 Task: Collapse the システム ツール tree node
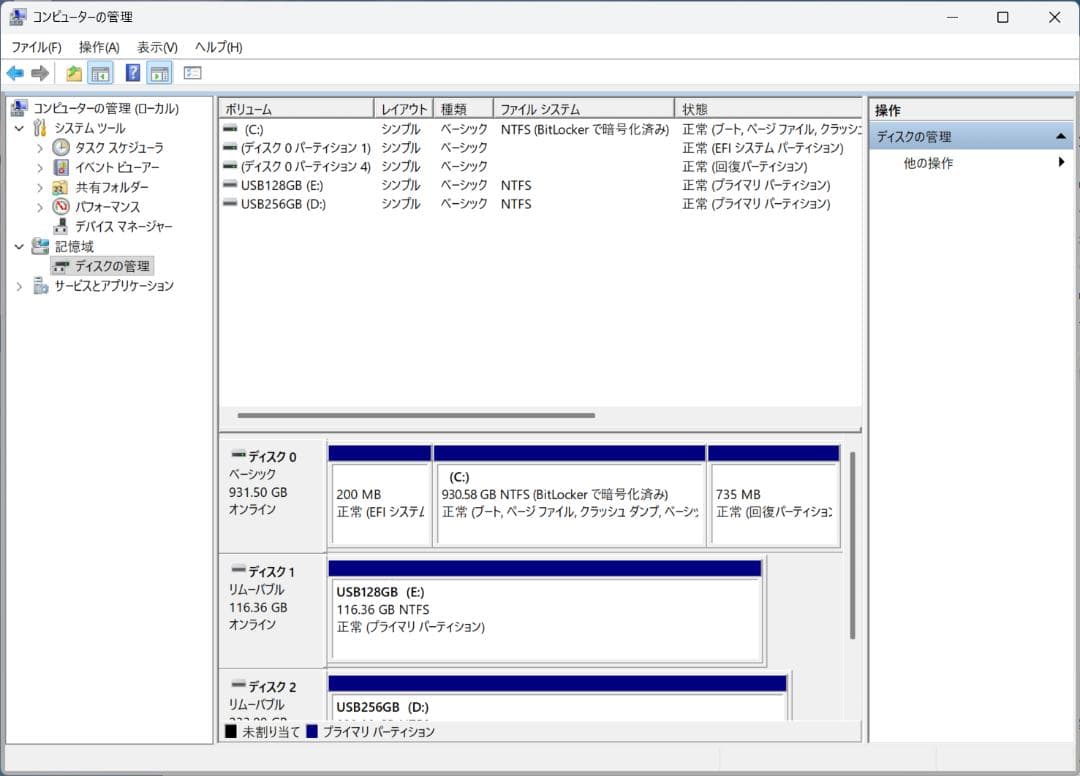18,127
